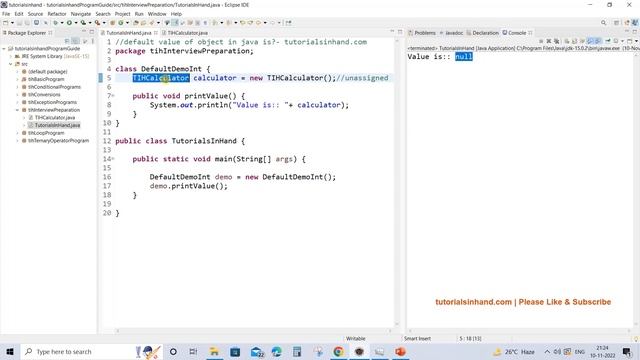Maximize the editor area
Image resolution: width=640 pixels, height=360 pixels.
(400, 31)
